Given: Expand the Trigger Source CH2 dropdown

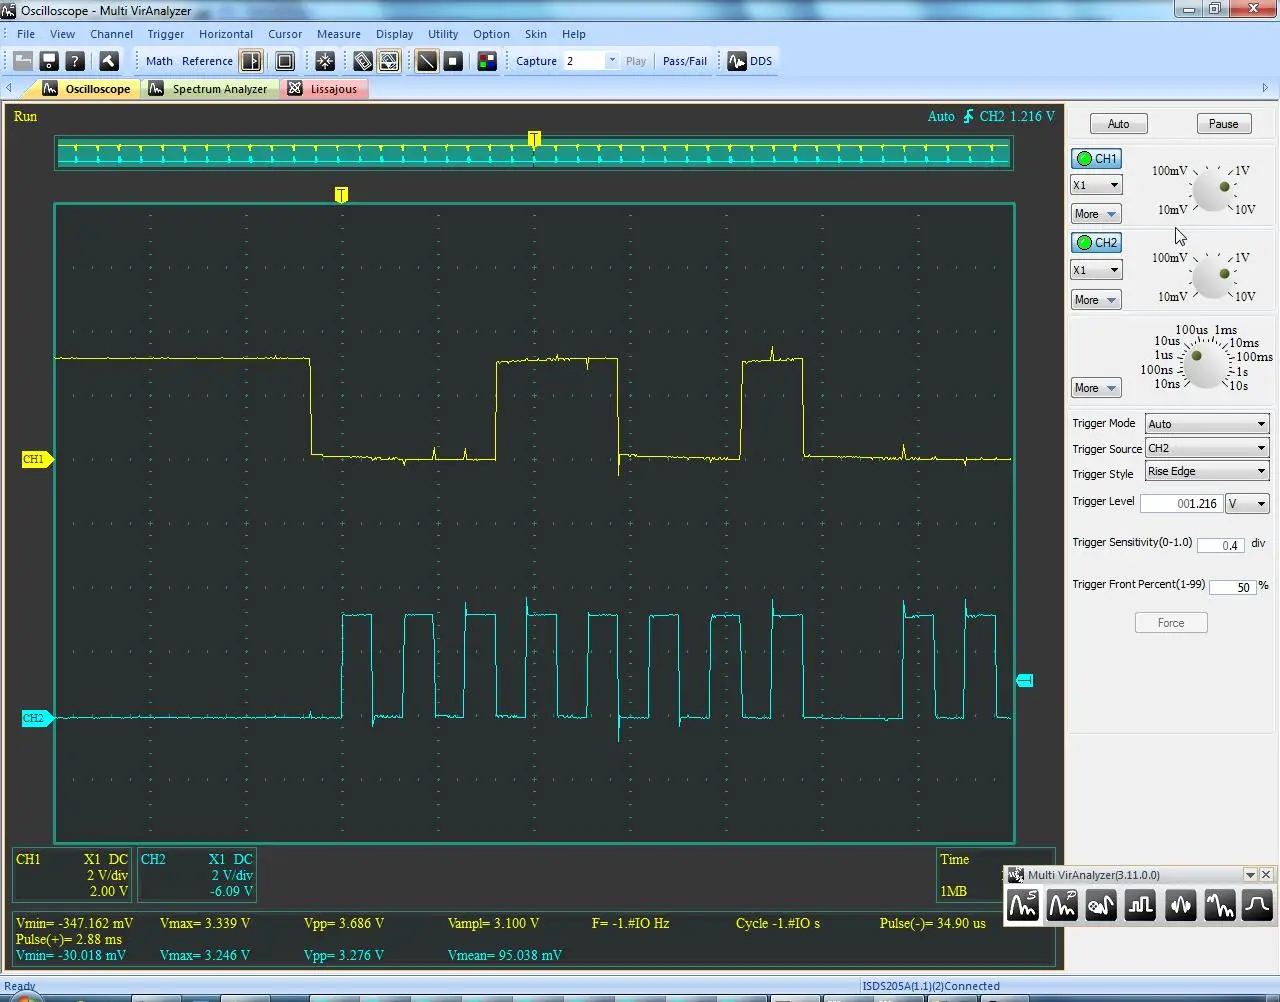Looking at the screenshot, I should pyautogui.click(x=1206, y=448).
